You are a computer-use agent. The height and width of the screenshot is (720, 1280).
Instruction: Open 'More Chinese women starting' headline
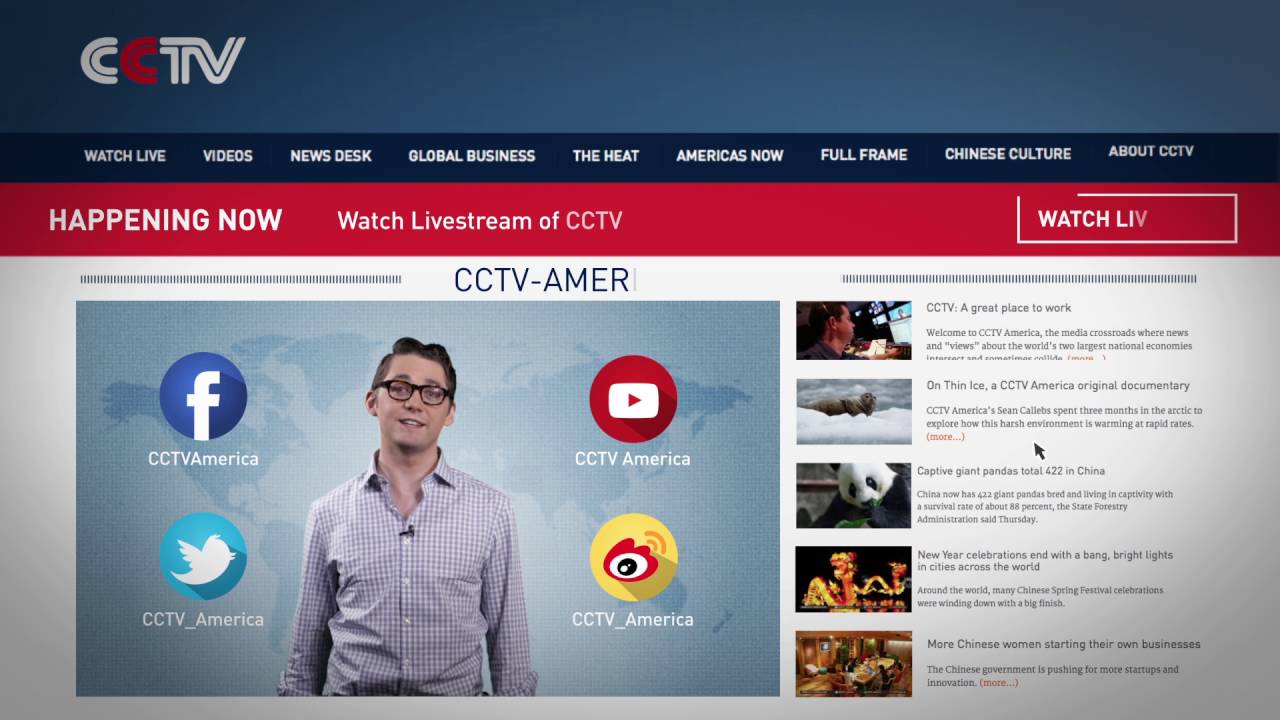1064,644
